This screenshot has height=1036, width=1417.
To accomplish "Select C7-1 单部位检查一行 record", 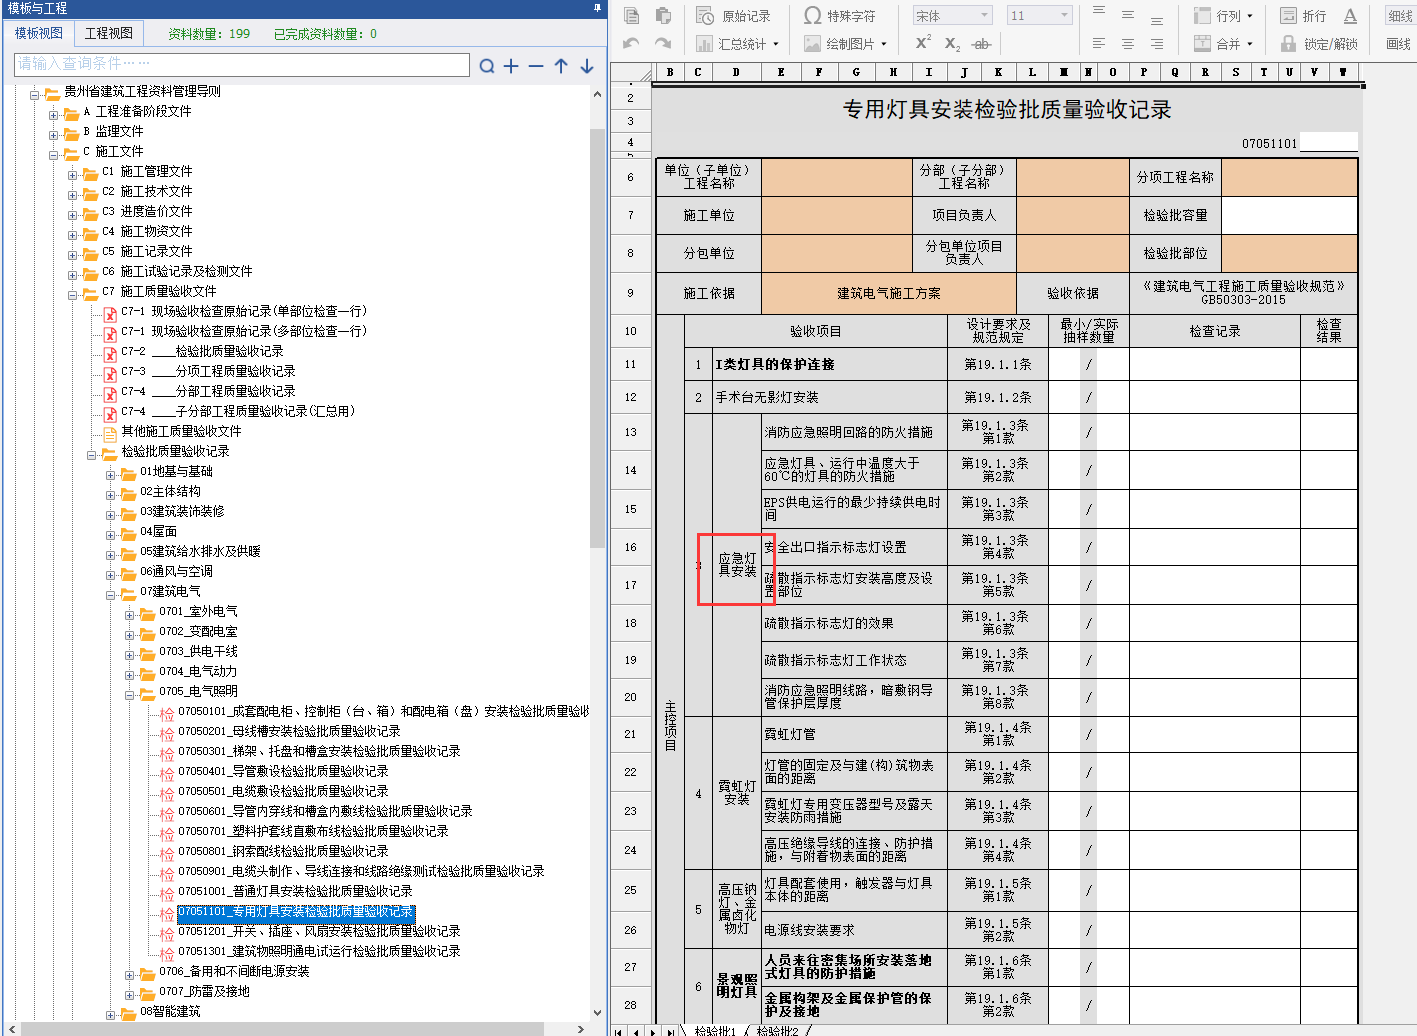I will (244, 311).
